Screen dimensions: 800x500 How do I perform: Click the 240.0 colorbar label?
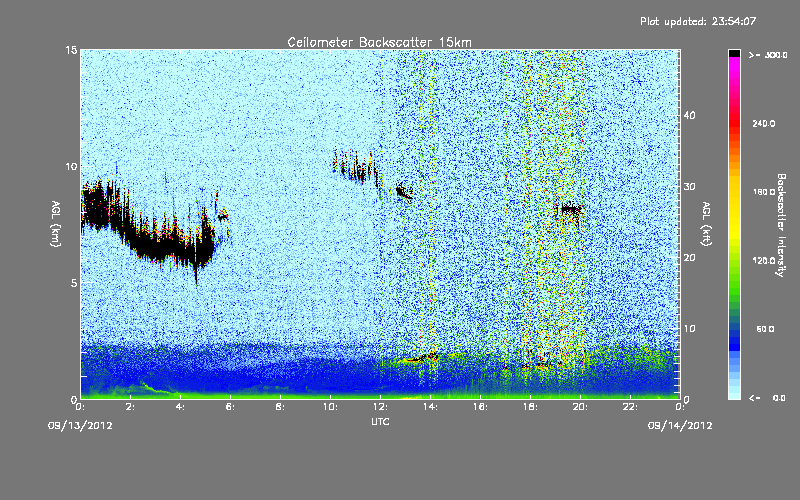[x=764, y=123]
